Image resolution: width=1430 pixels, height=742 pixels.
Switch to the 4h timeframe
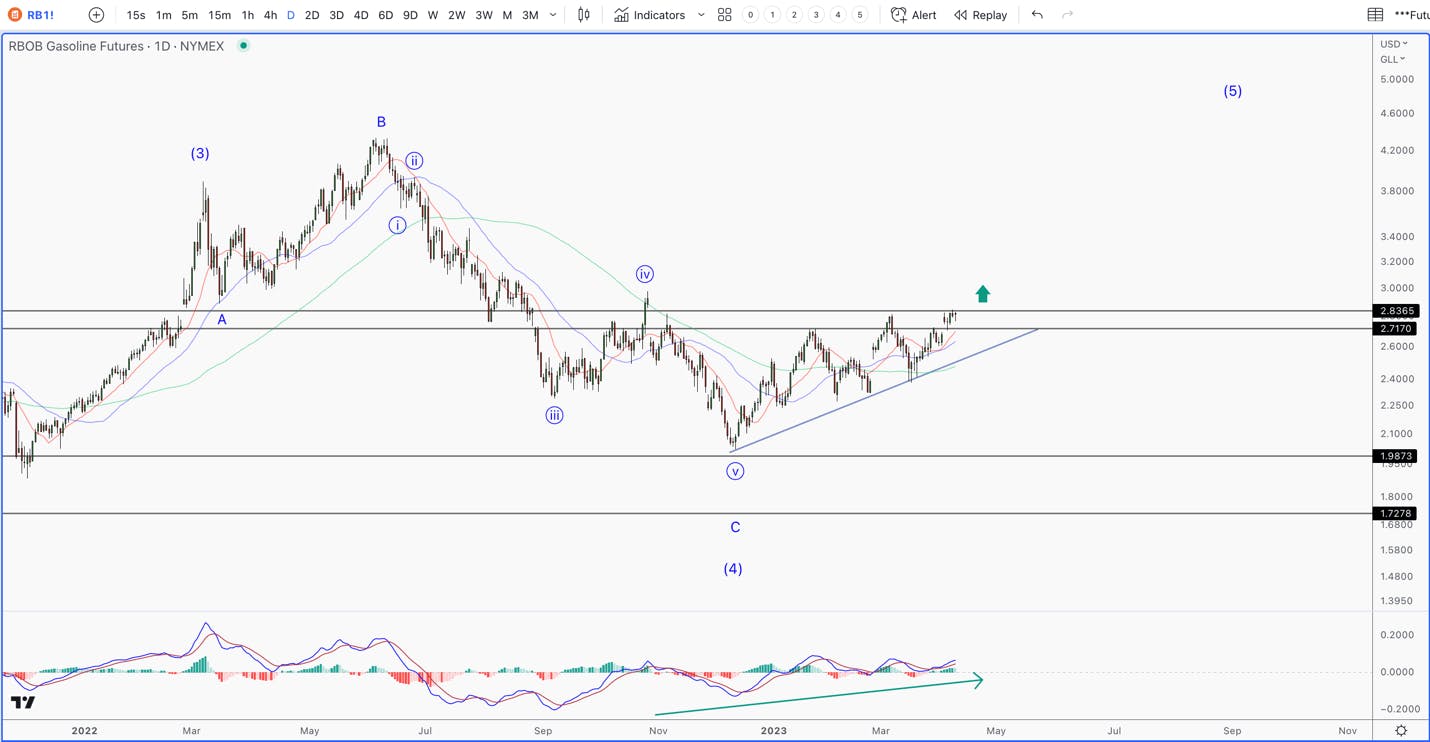270,15
